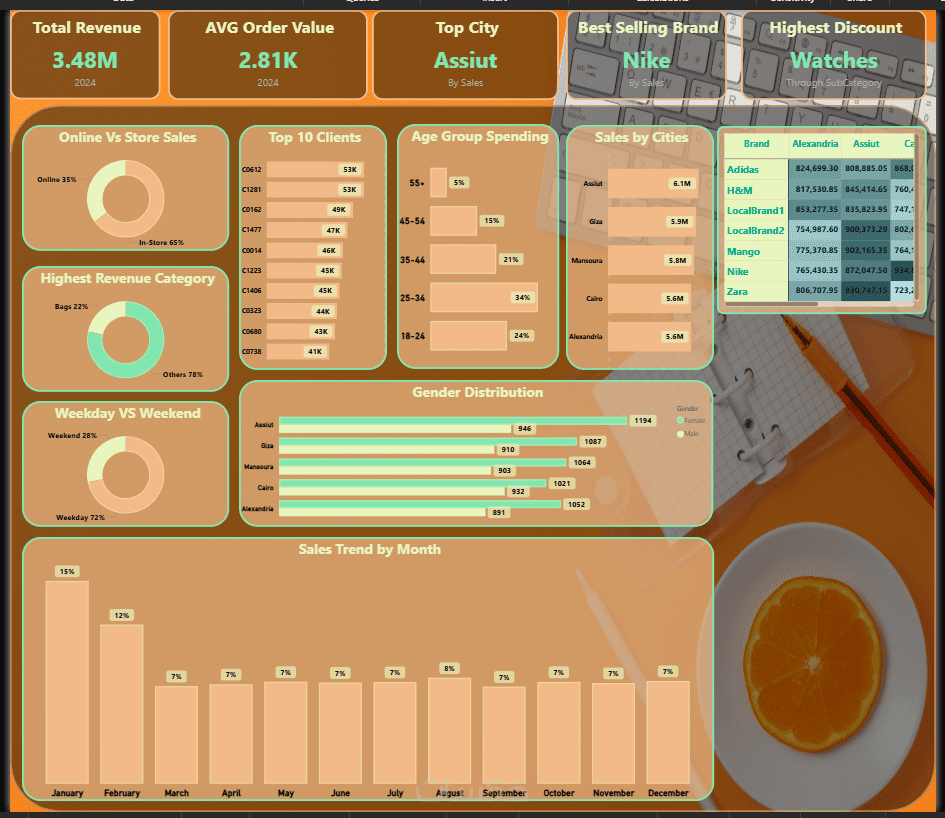Select the Others 78% donut segment
The image size is (945, 818).
point(148,359)
